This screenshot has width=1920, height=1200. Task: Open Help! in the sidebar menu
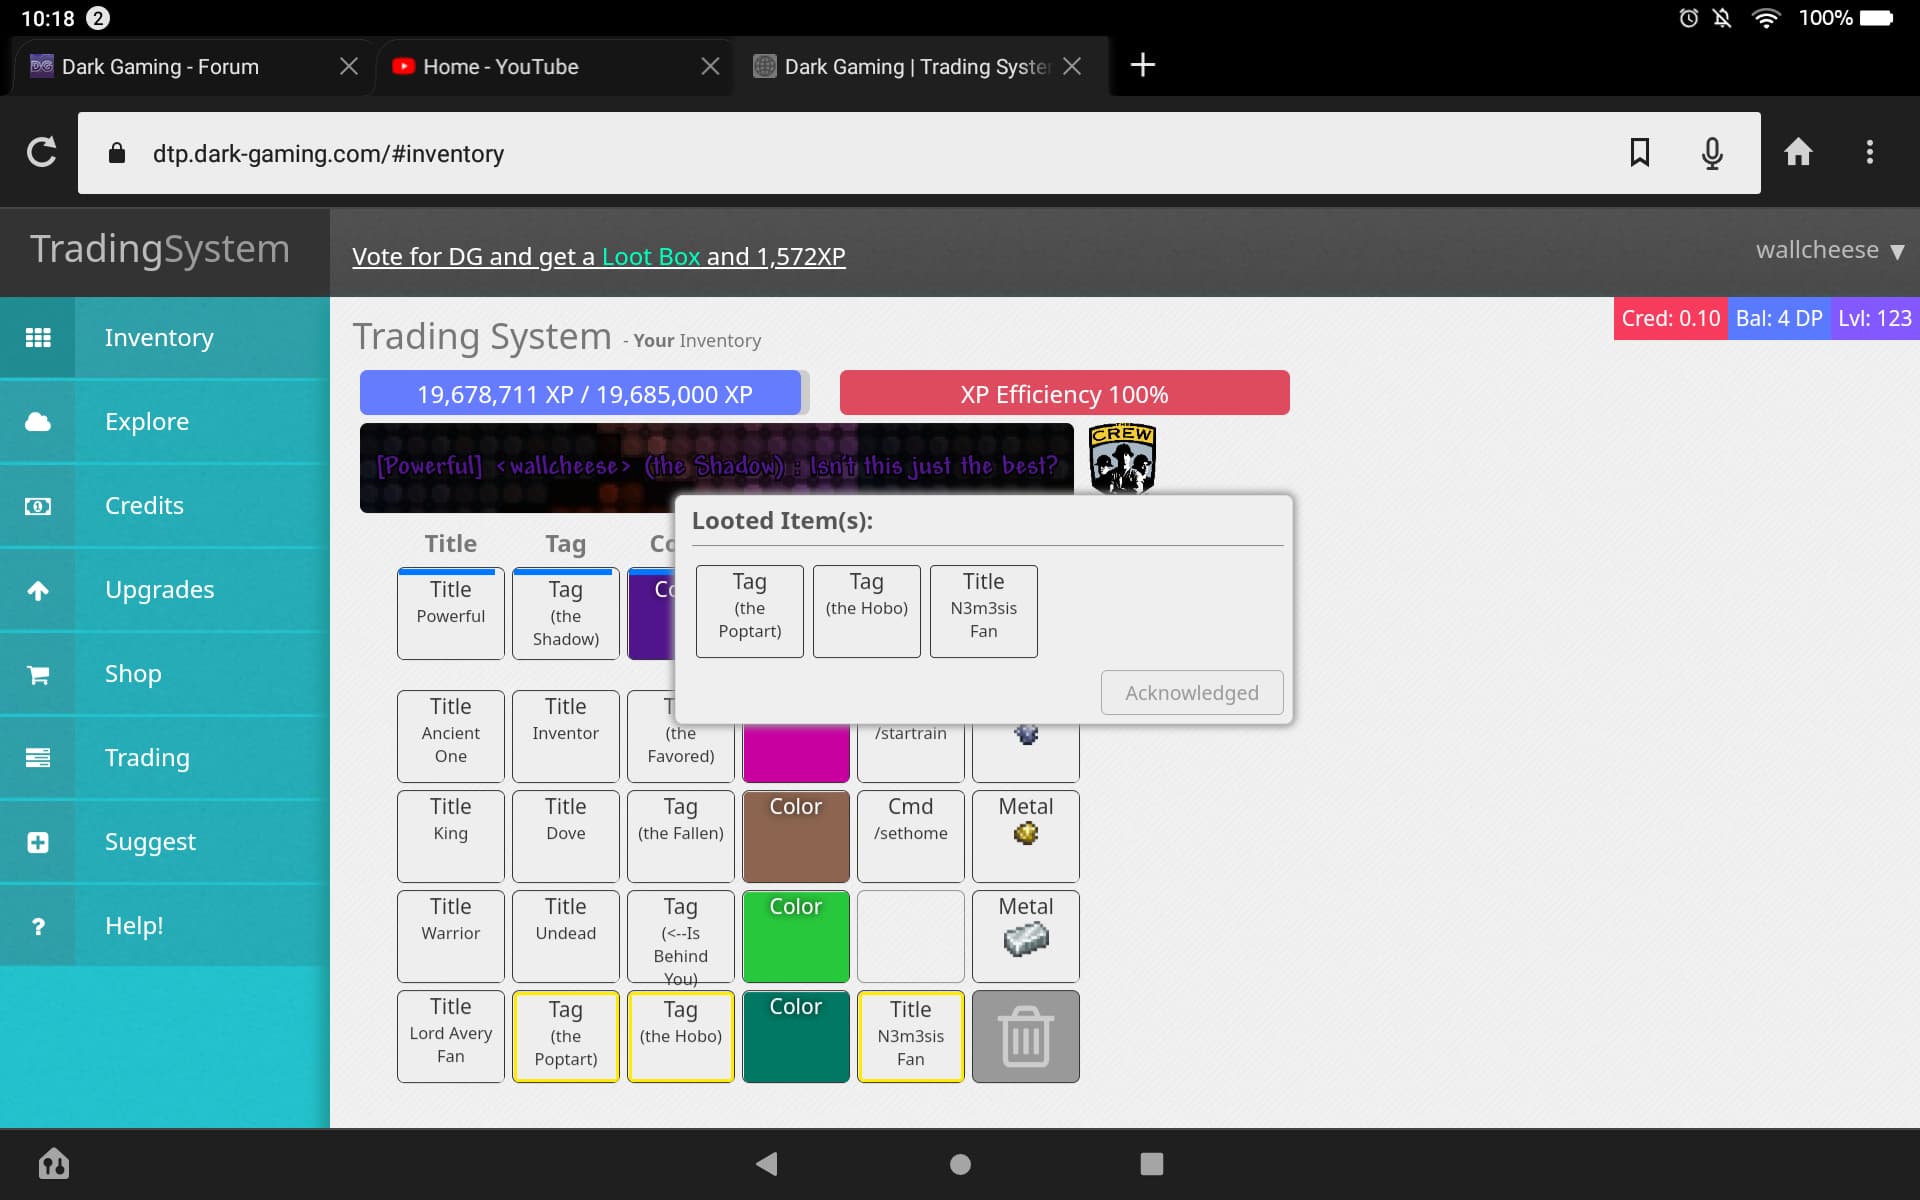click(165, 926)
